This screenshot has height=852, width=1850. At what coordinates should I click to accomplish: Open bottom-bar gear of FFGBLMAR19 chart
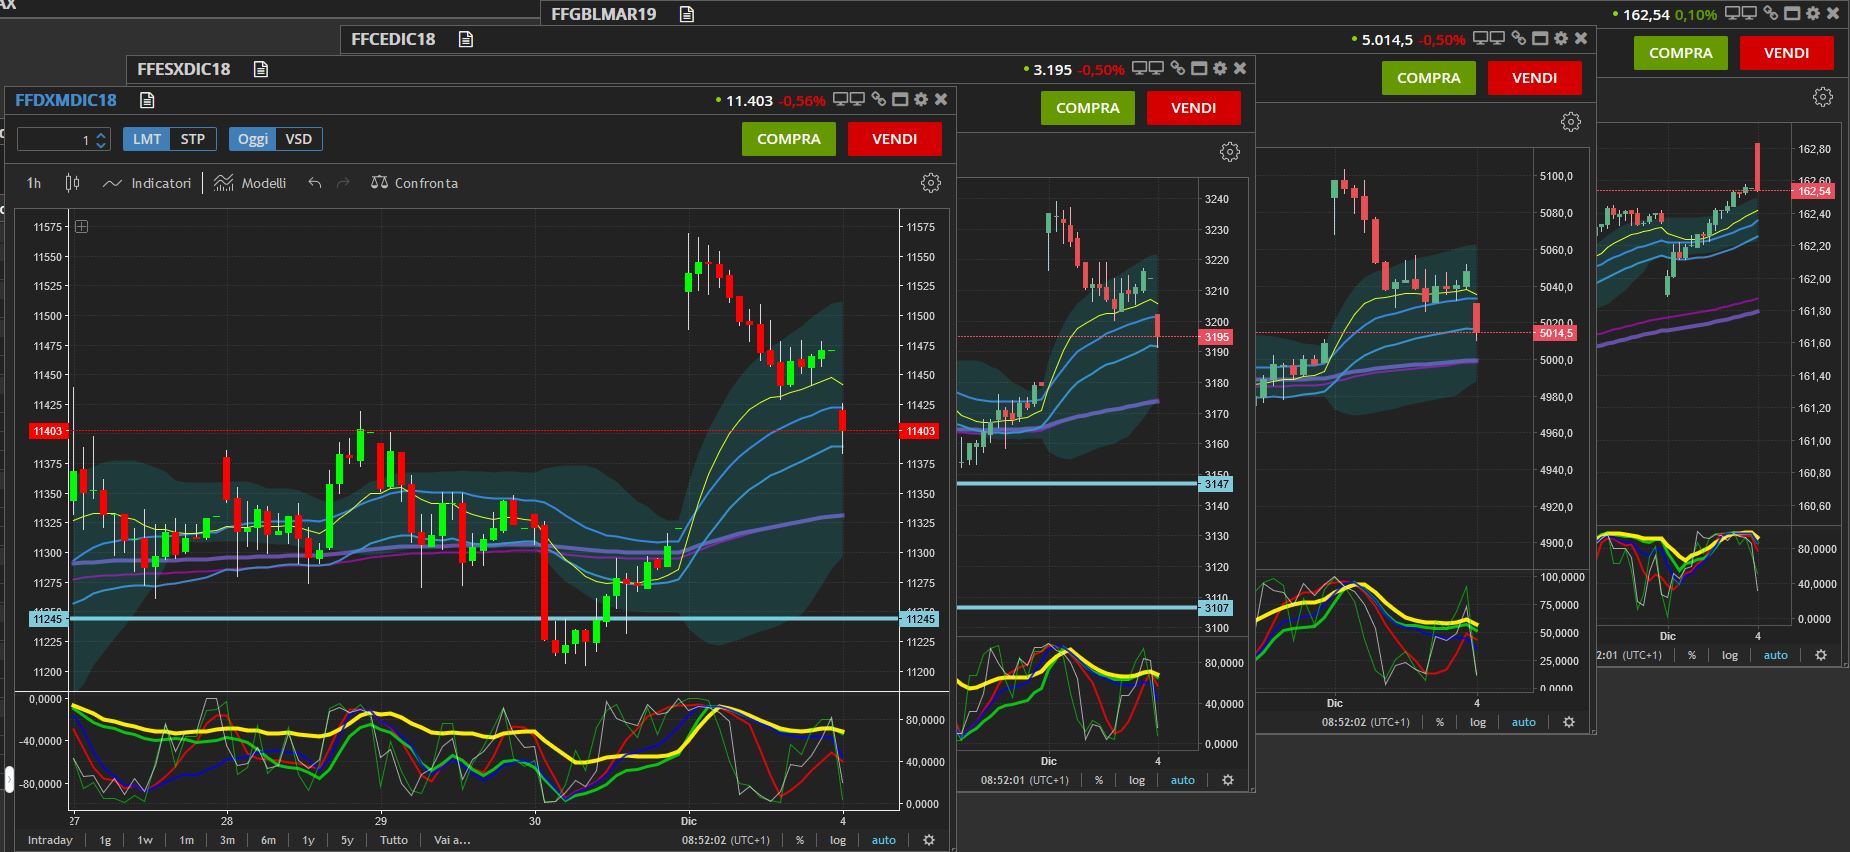(x=1821, y=655)
